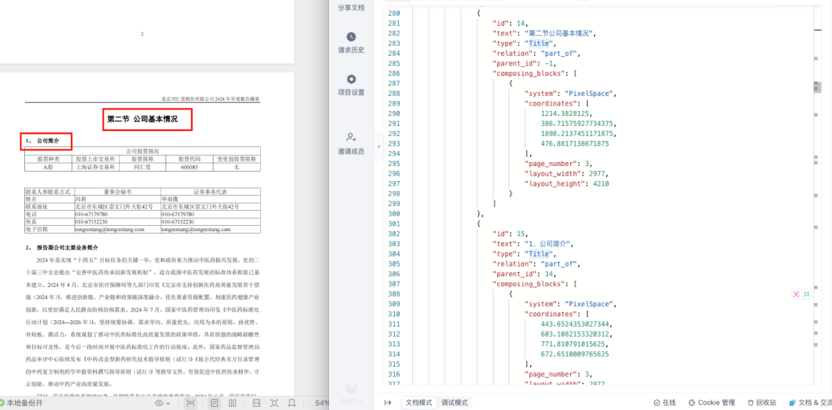
Task: Switch to 文档模式
Action: [419, 403]
